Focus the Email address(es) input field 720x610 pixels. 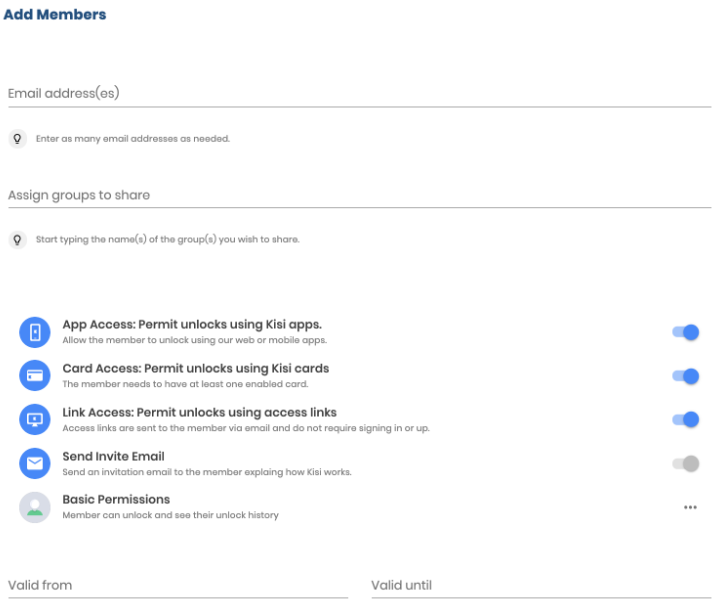(x=360, y=94)
